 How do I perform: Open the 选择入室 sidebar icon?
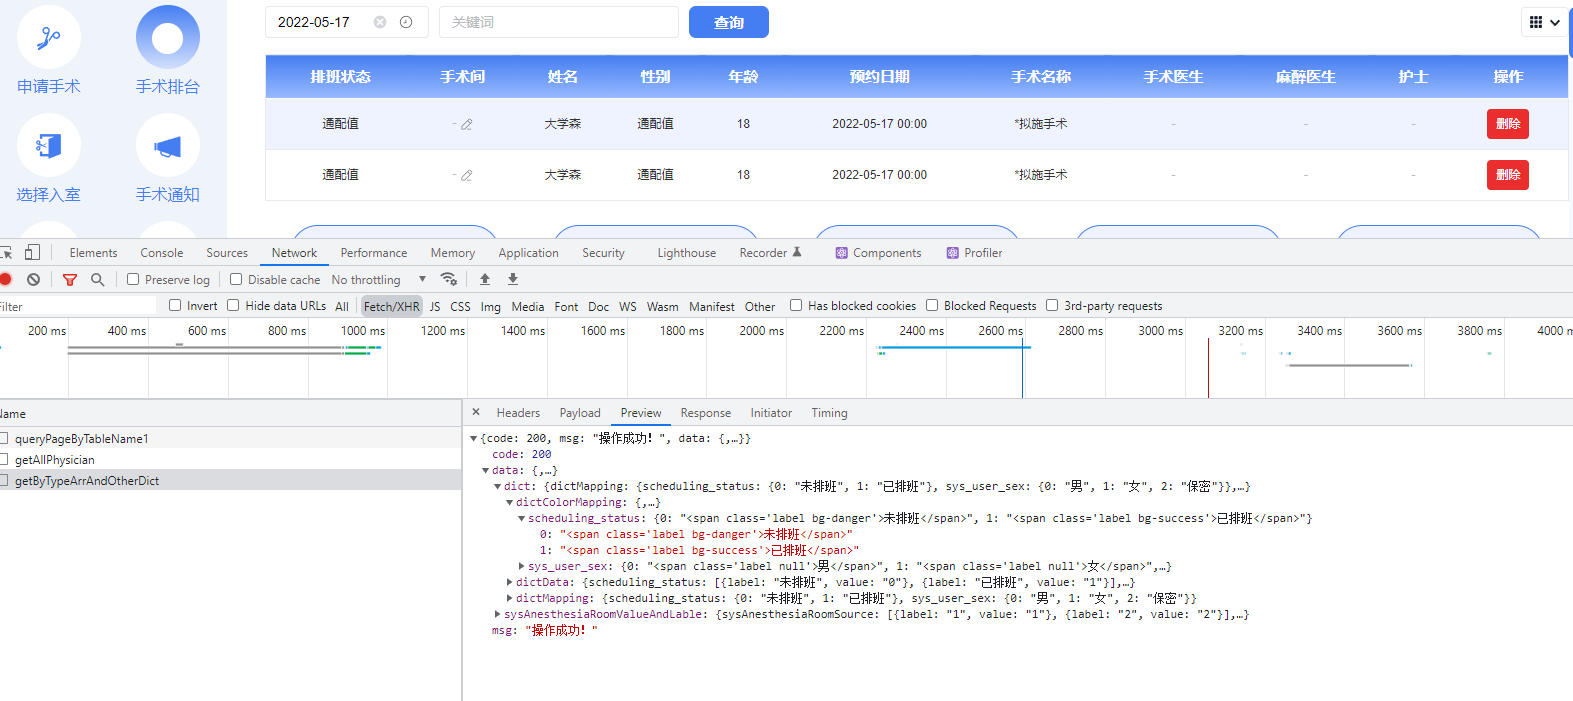click(x=49, y=145)
